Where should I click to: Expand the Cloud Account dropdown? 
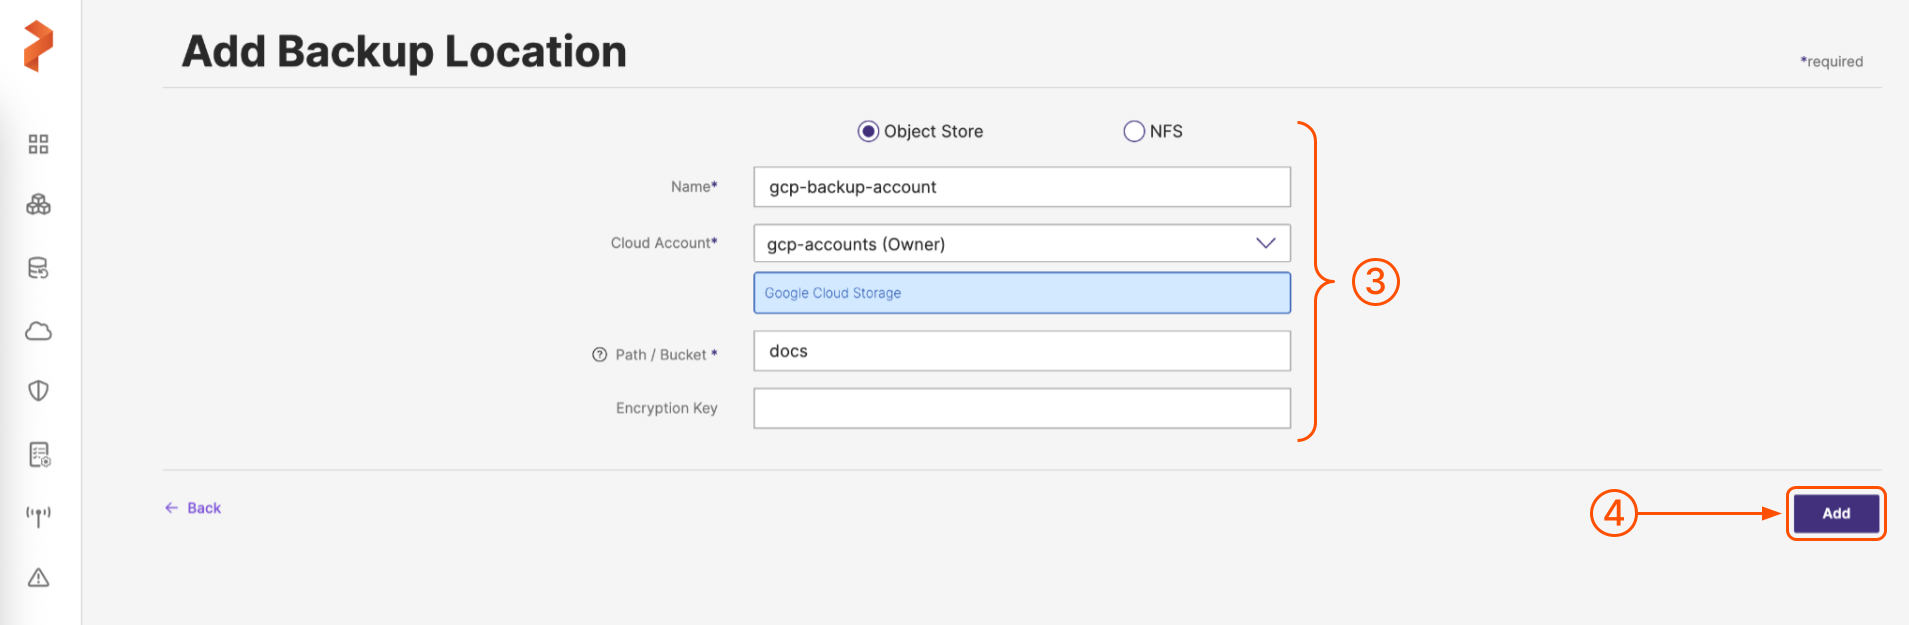pyautogui.click(x=1020, y=244)
